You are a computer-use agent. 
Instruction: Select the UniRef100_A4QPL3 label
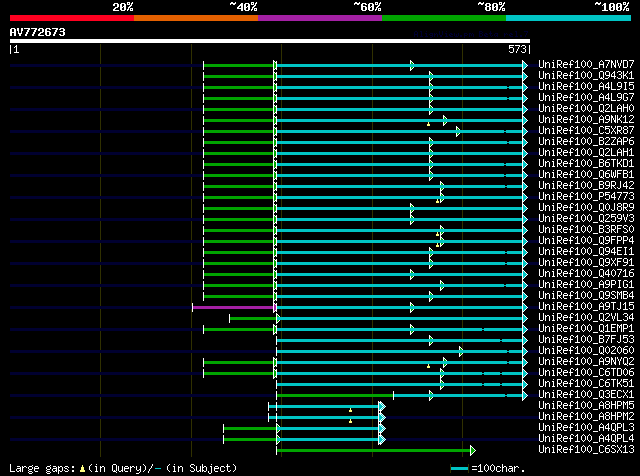586,428
